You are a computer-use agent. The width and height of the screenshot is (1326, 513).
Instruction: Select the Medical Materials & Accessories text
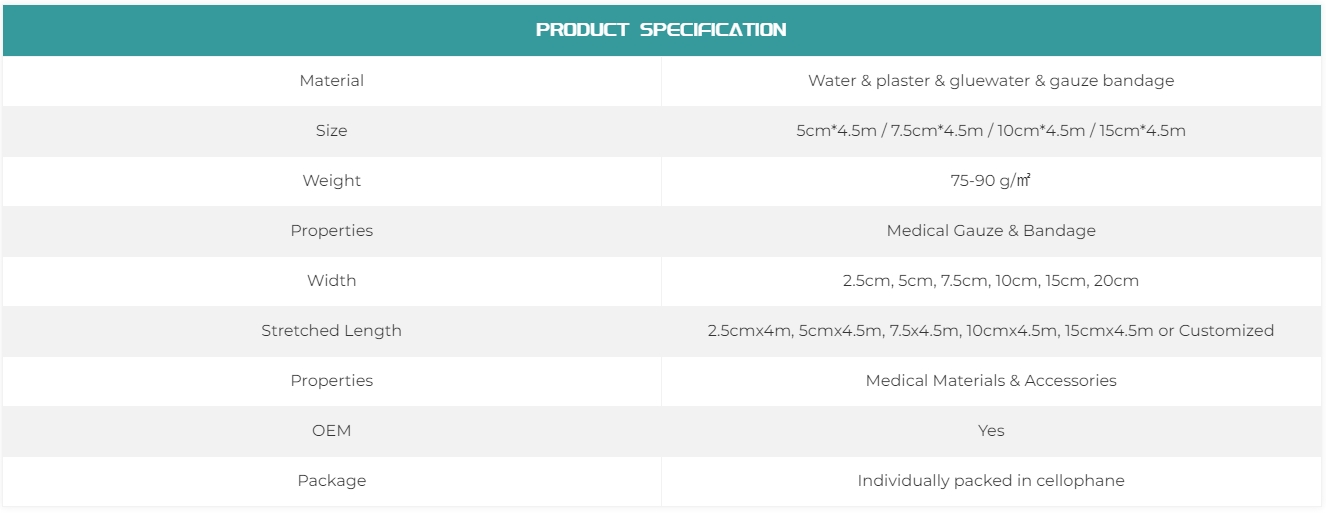point(990,381)
